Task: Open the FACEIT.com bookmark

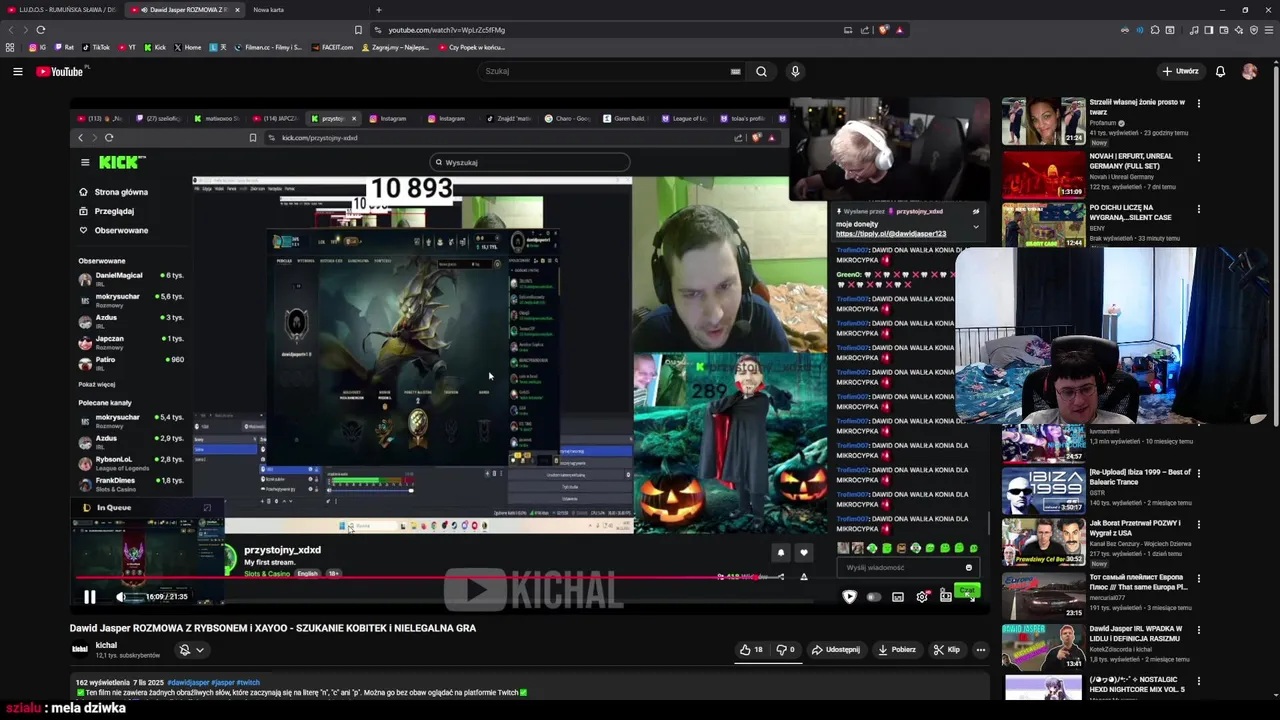Action: click(x=333, y=47)
